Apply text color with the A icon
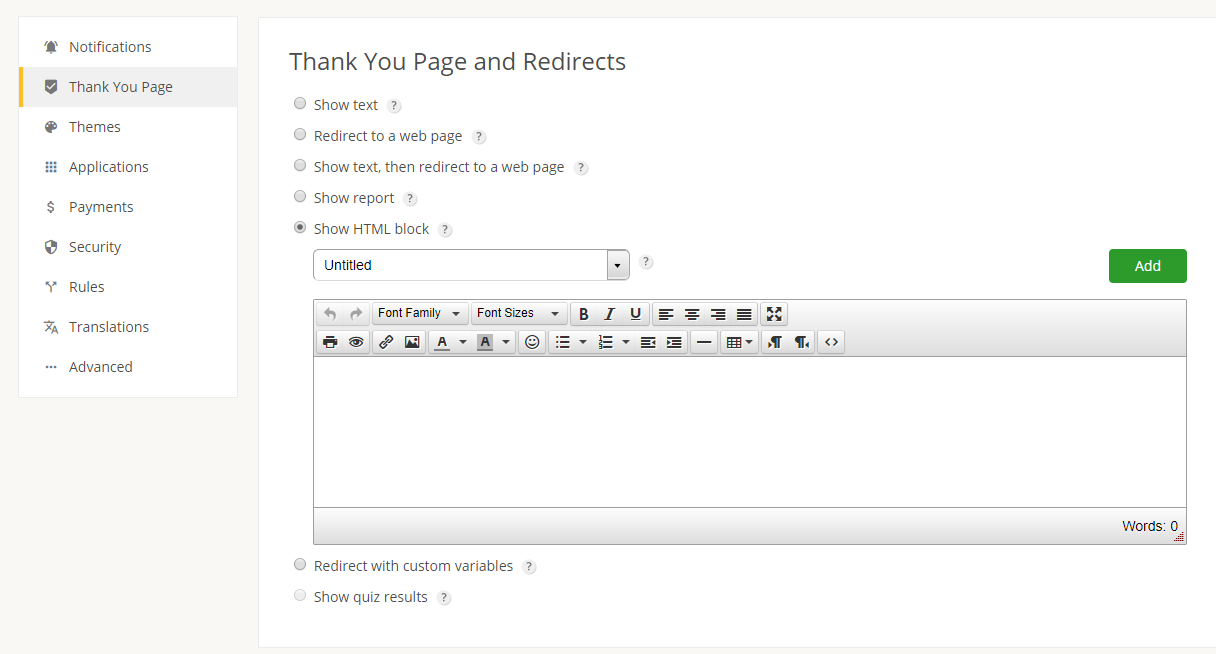1216x654 pixels. (x=442, y=342)
